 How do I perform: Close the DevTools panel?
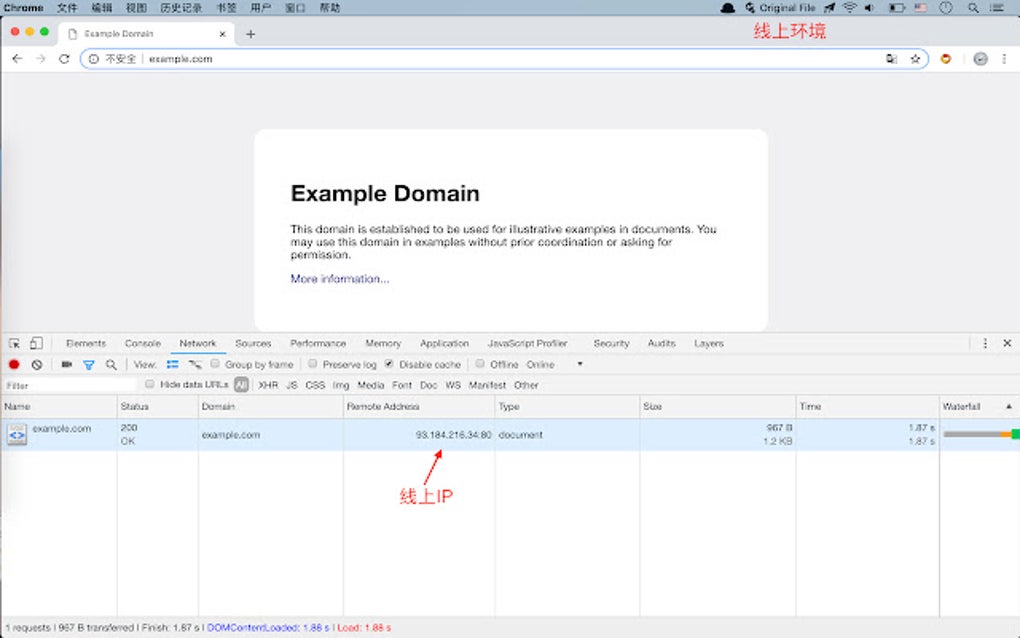1007,343
